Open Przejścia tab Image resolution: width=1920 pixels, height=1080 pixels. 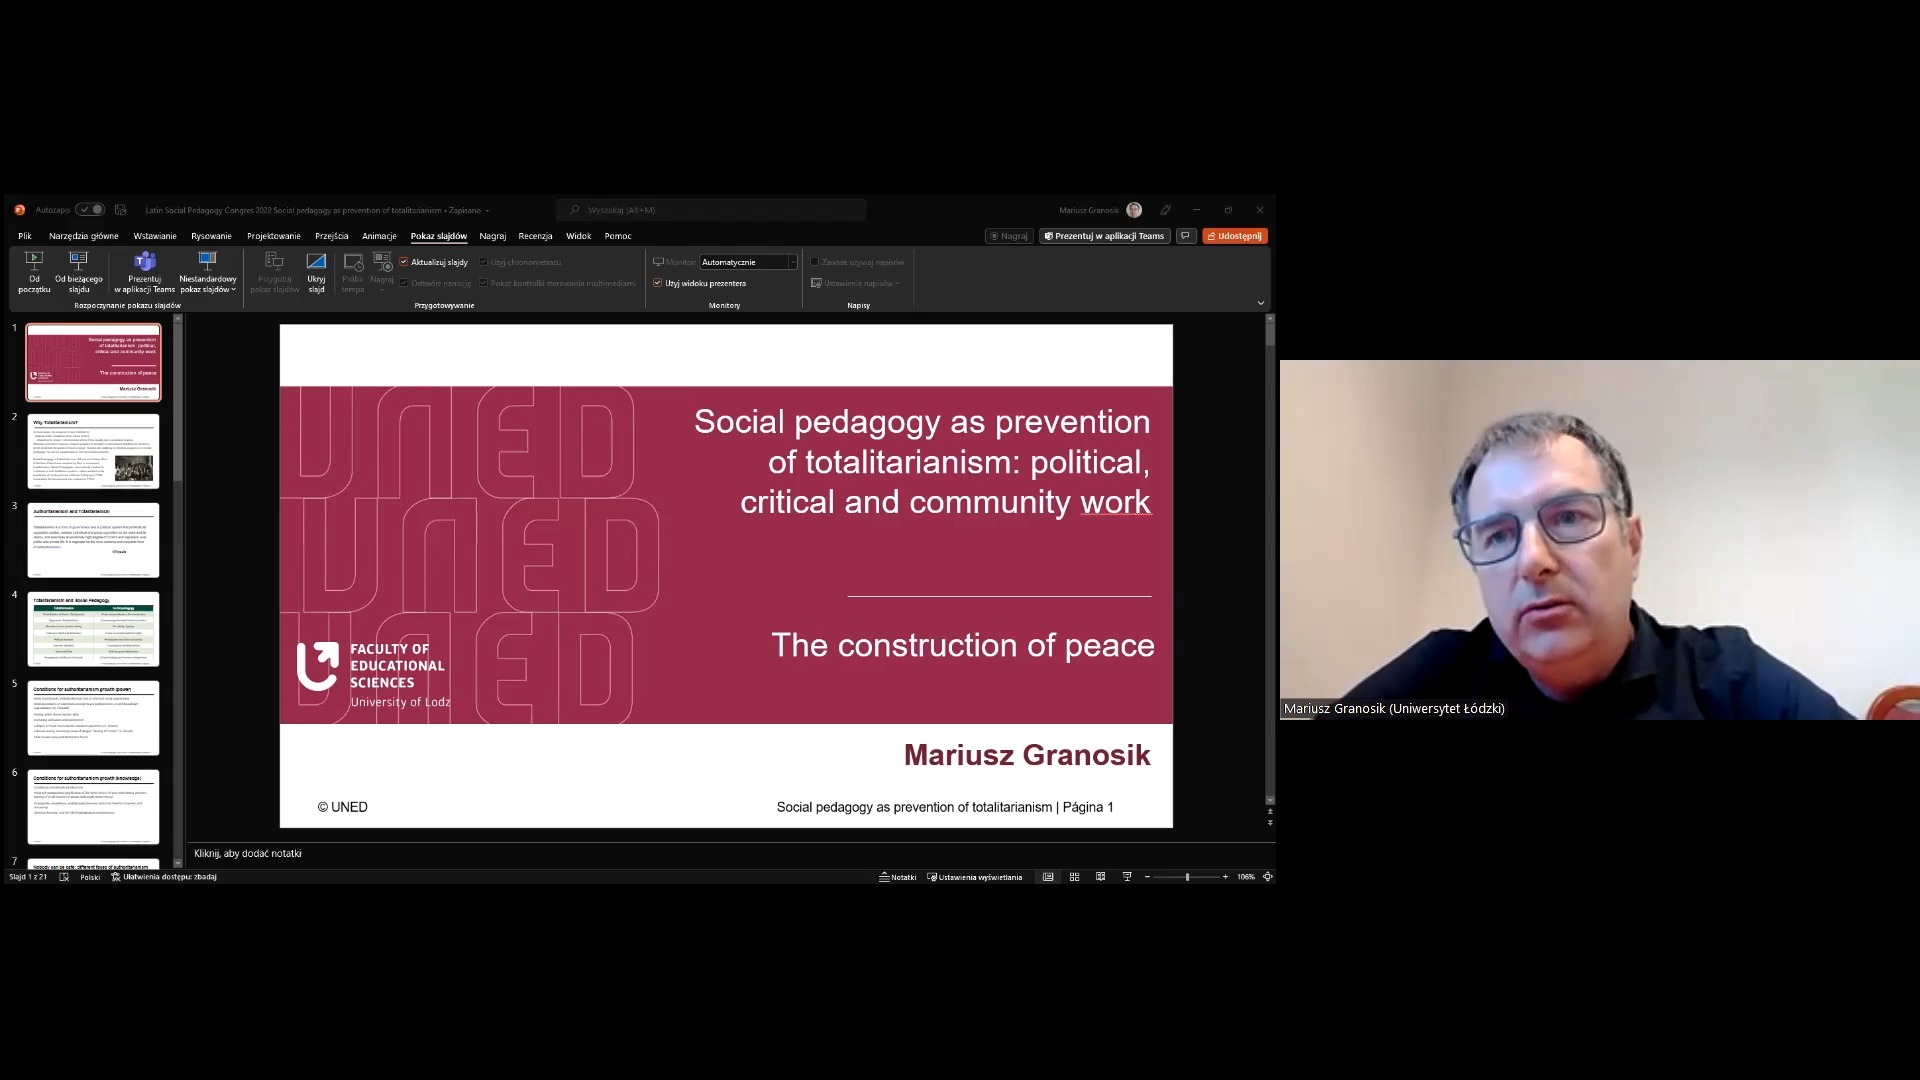331,236
